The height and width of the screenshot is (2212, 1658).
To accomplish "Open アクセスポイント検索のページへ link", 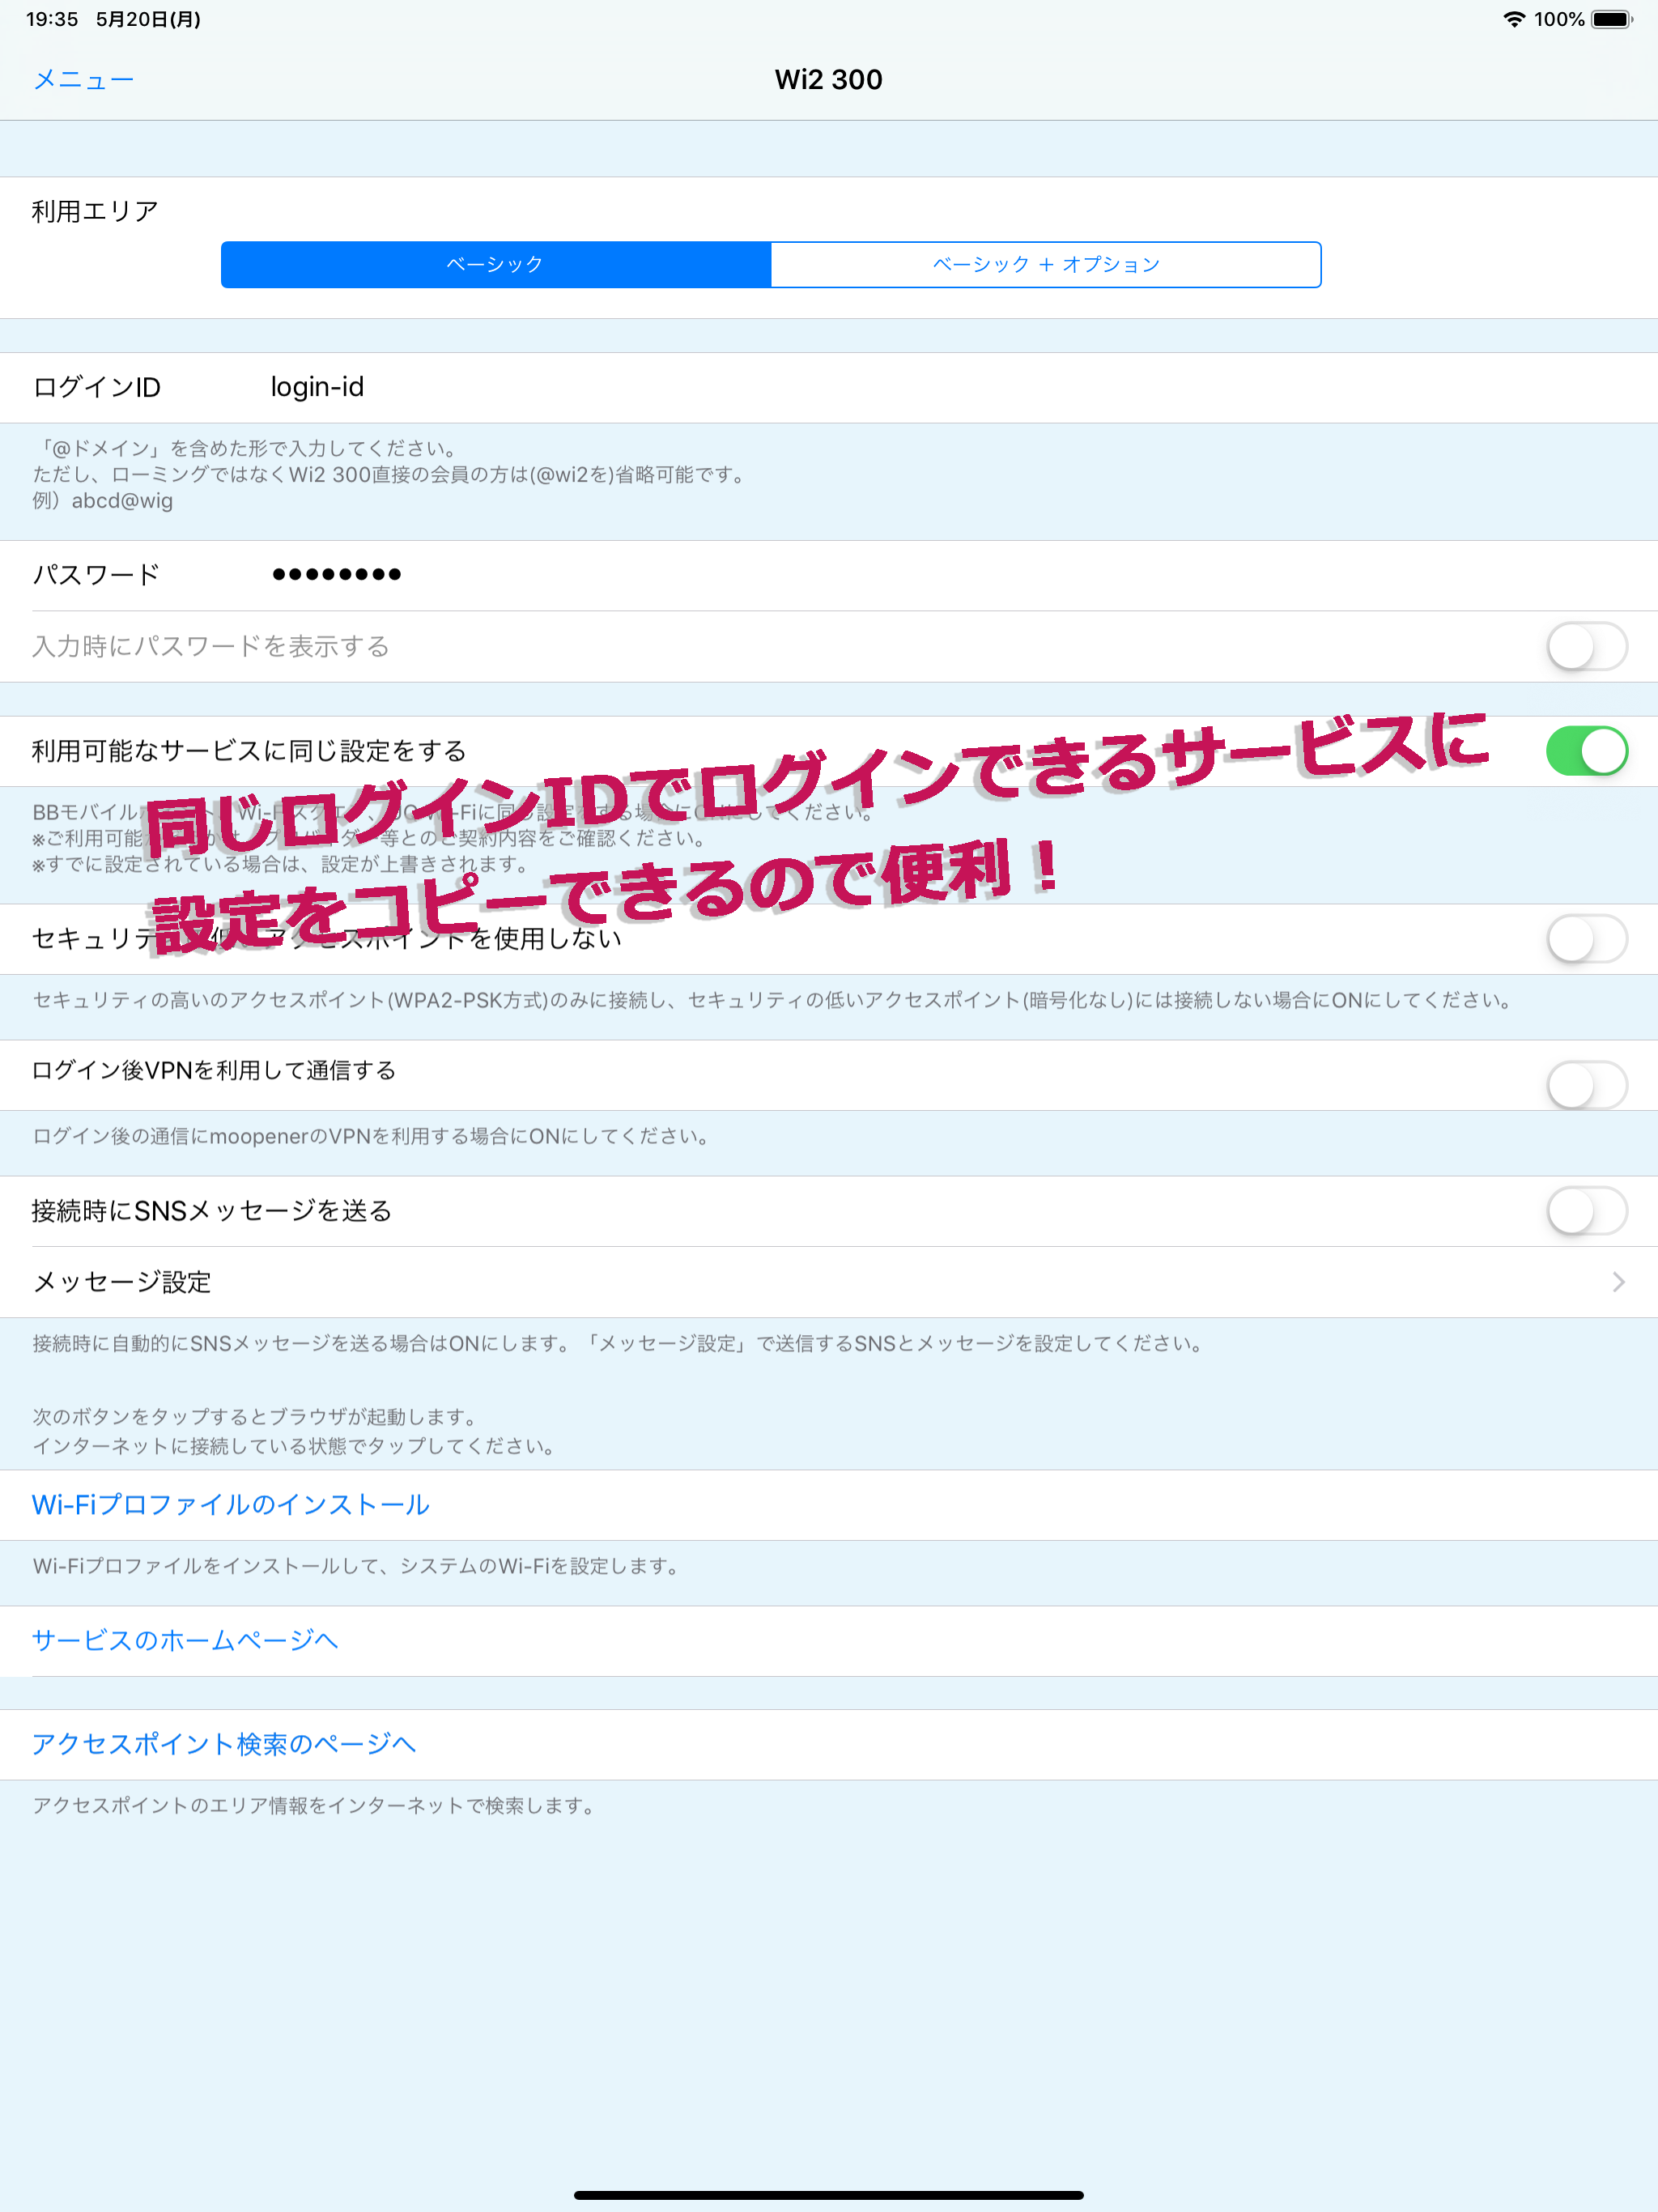I will (224, 1745).
